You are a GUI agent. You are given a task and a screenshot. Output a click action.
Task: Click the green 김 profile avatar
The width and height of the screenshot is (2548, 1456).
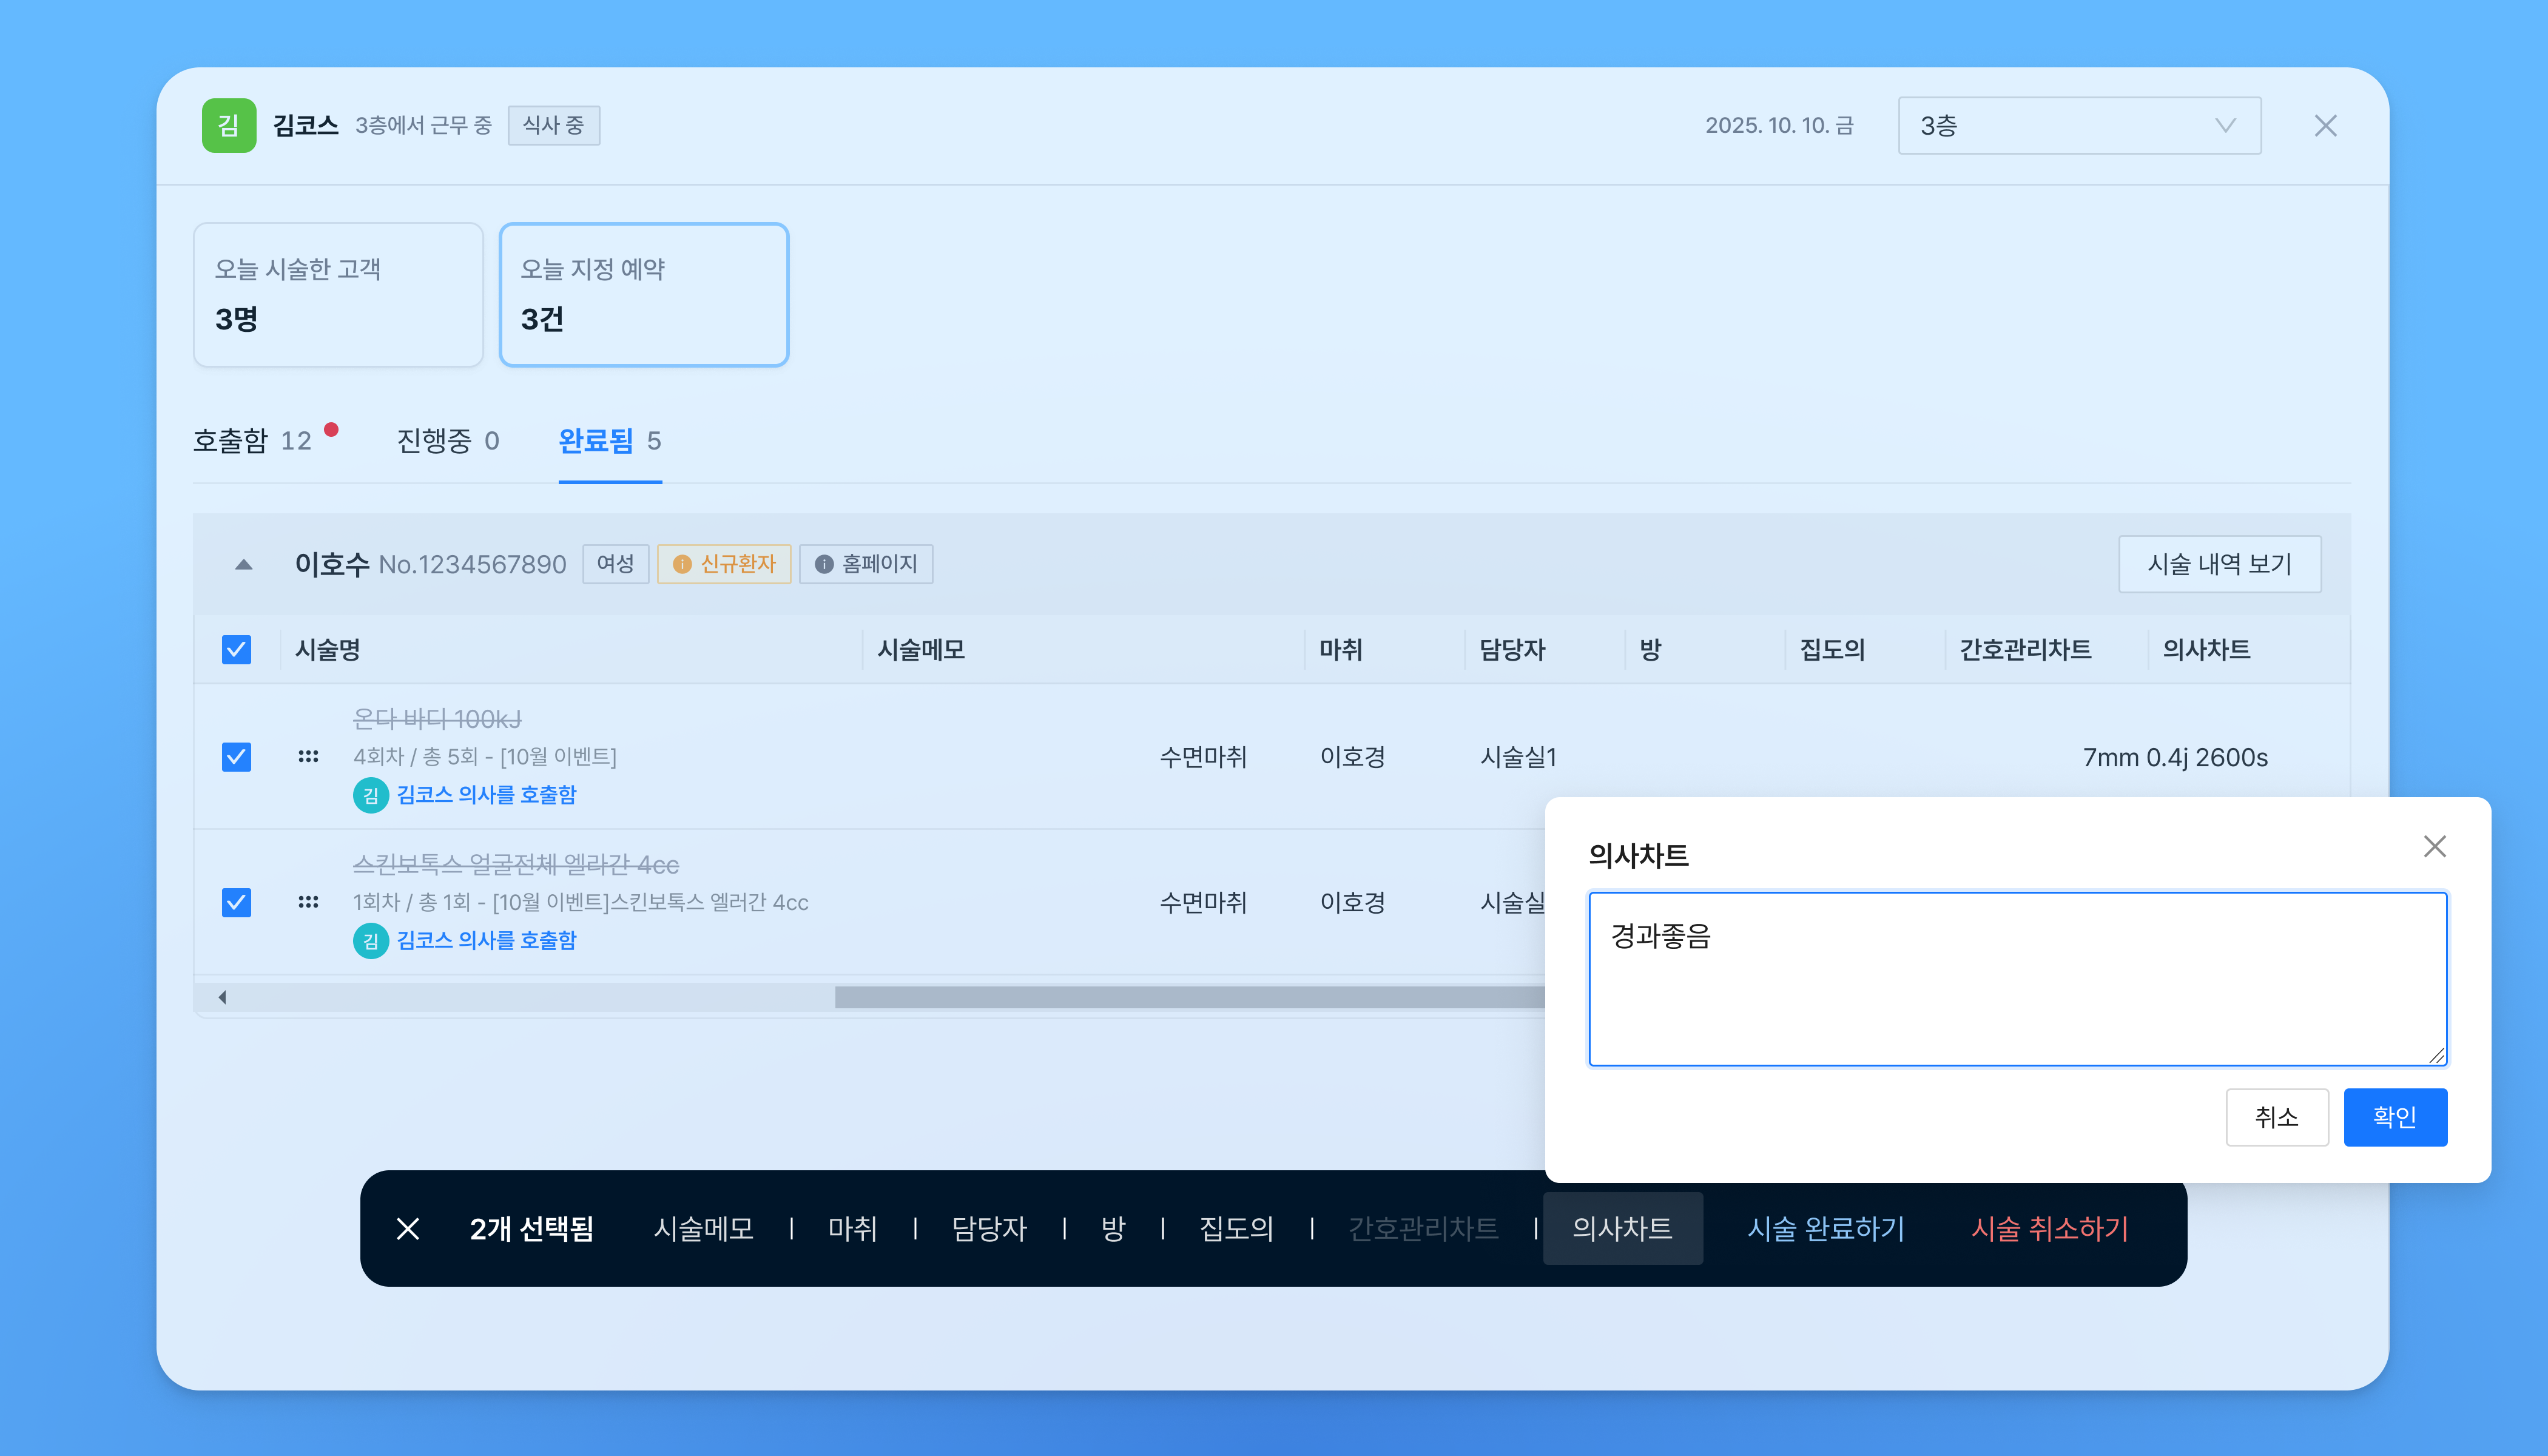[229, 125]
